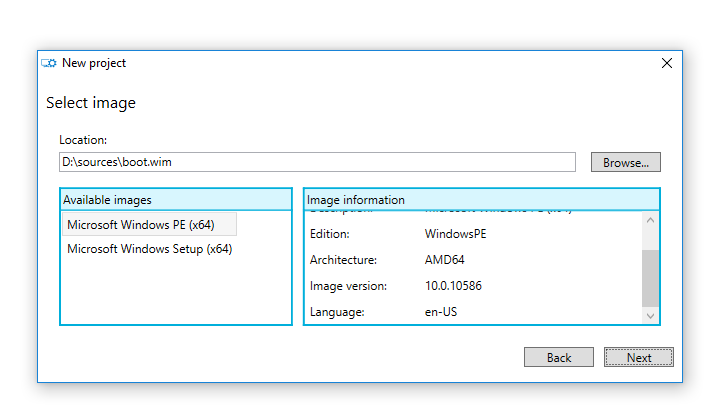Go to the previous step with Back
This screenshot has width=710, height=406.
pyautogui.click(x=559, y=357)
